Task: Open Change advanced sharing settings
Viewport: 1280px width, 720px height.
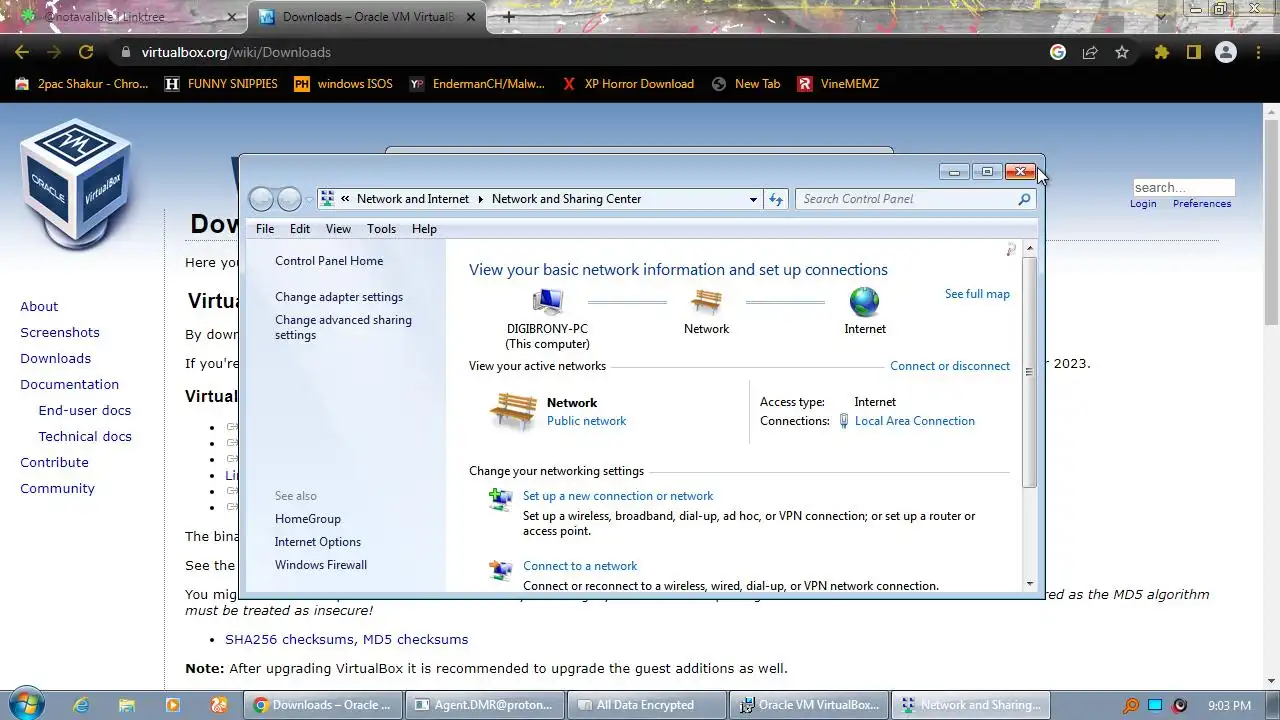Action: pyautogui.click(x=343, y=327)
